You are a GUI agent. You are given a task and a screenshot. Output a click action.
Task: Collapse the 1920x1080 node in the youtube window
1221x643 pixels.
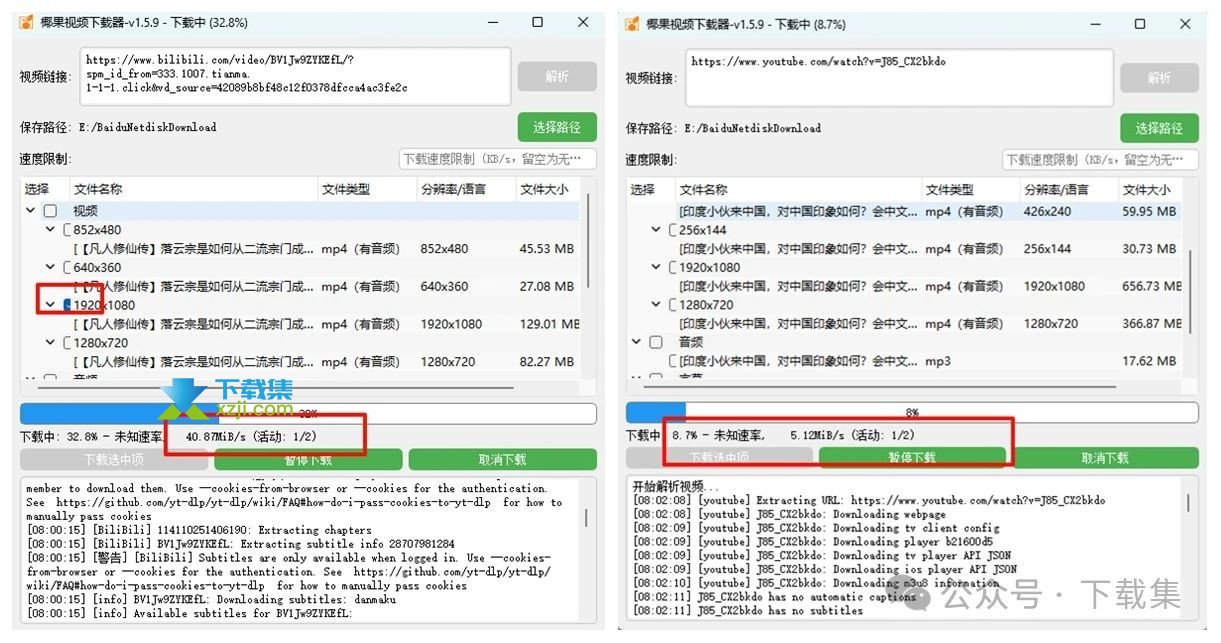click(656, 267)
